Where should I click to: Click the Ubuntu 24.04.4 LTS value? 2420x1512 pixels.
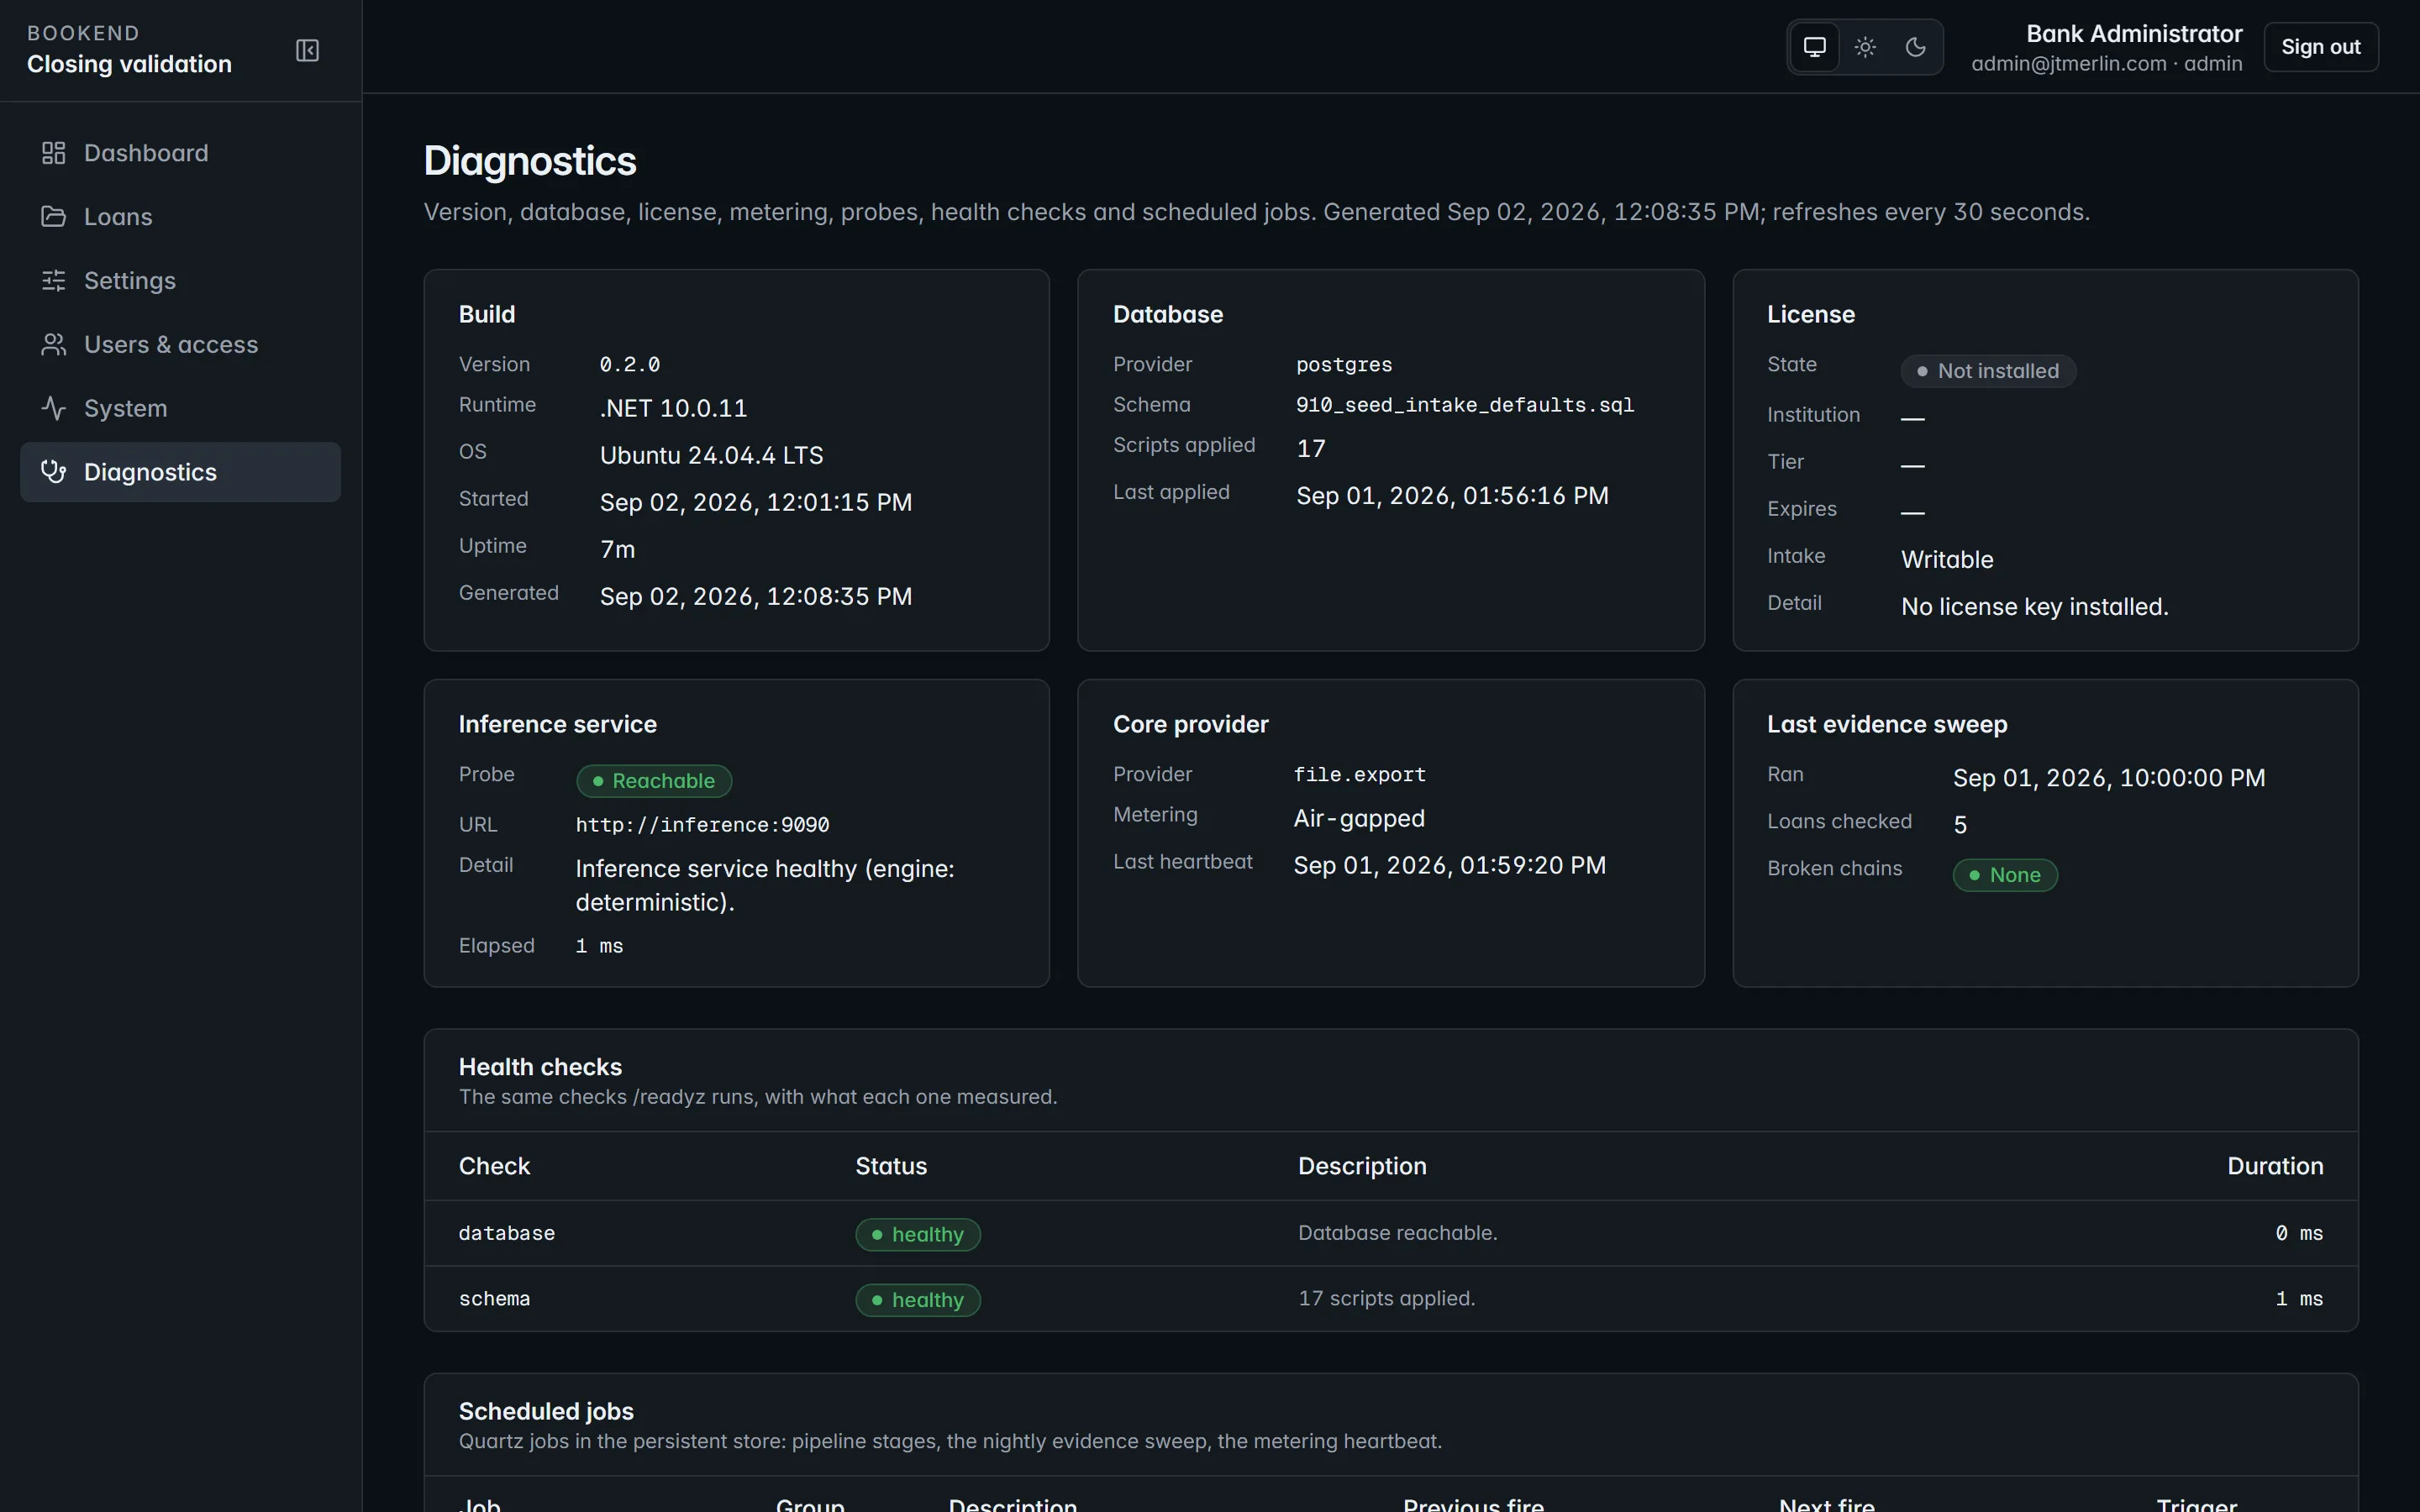click(x=711, y=455)
